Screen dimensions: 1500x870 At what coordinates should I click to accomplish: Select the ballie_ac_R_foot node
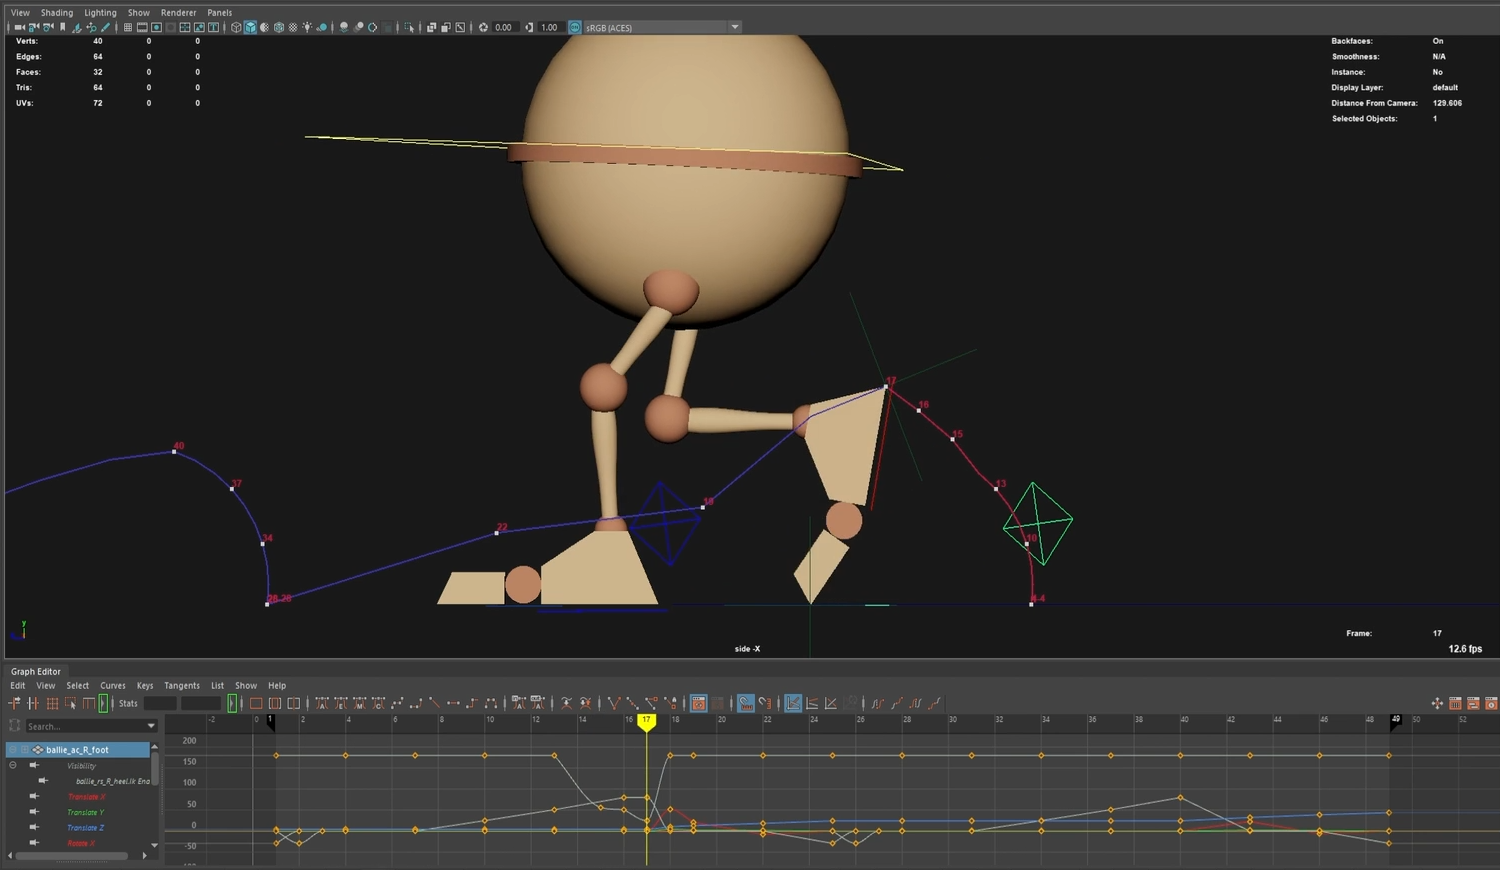[x=77, y=749]
